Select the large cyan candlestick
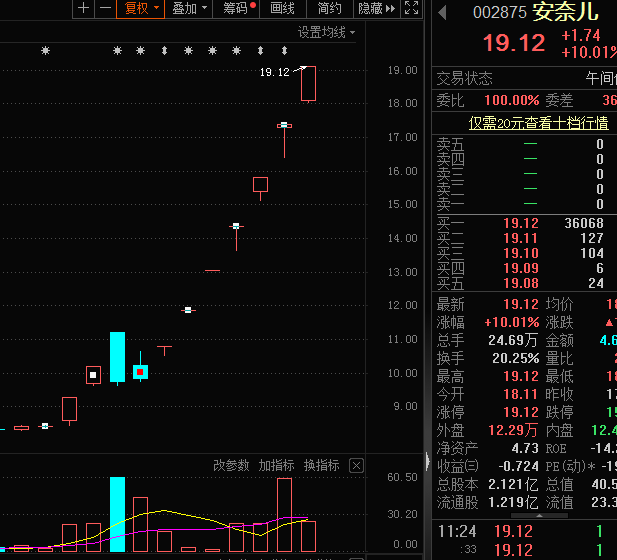Screen dimensions: 617x560 click(x=117, y=357)
